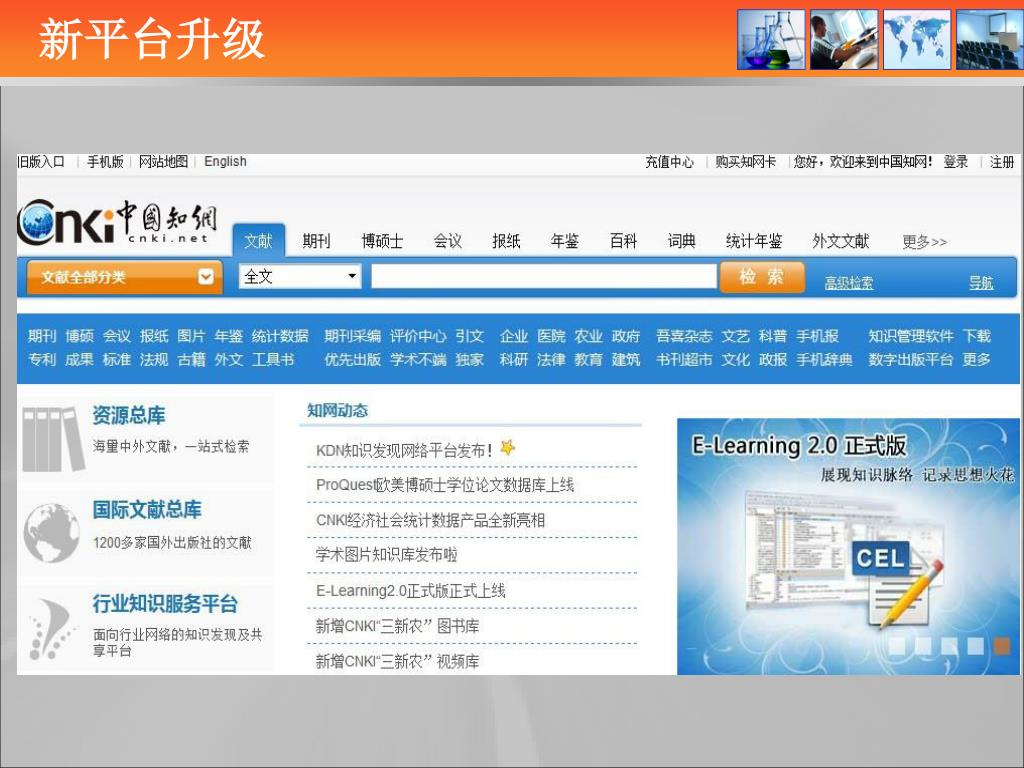Open 吾喜杂志 in blue navigation
The width and height of the screenshot is (1024, 768).
click(684, 336)
